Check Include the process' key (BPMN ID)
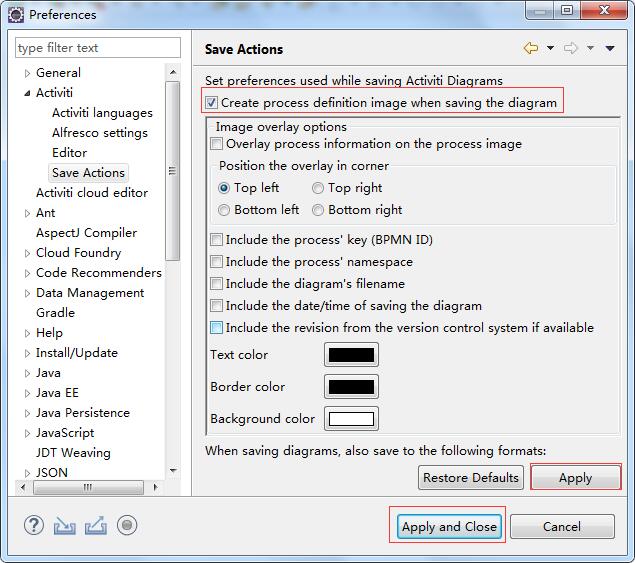Image resolution: width=635 pixels, height=563 pixels. click(216, 239)
